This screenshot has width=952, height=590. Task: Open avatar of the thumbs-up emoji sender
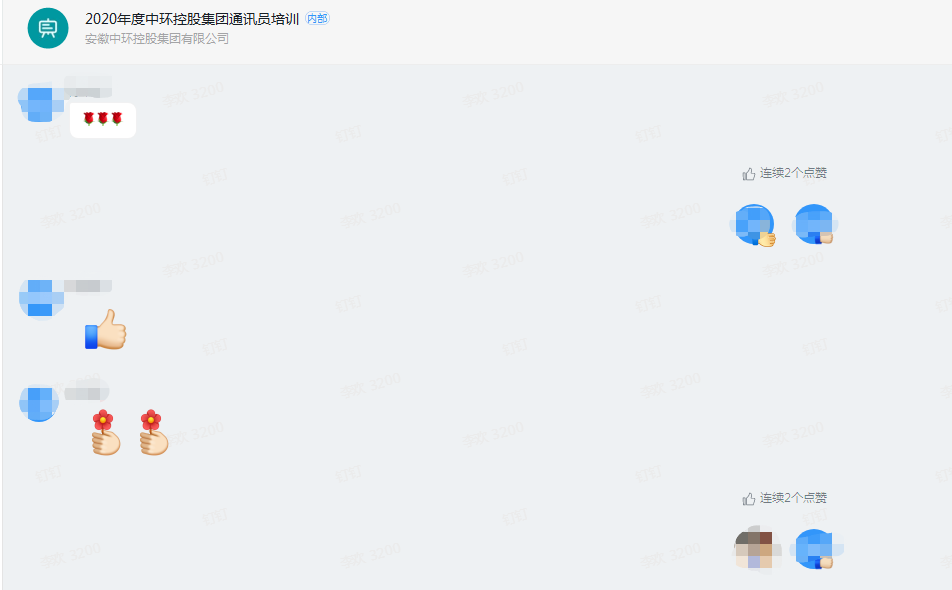(x=41, y=299)
